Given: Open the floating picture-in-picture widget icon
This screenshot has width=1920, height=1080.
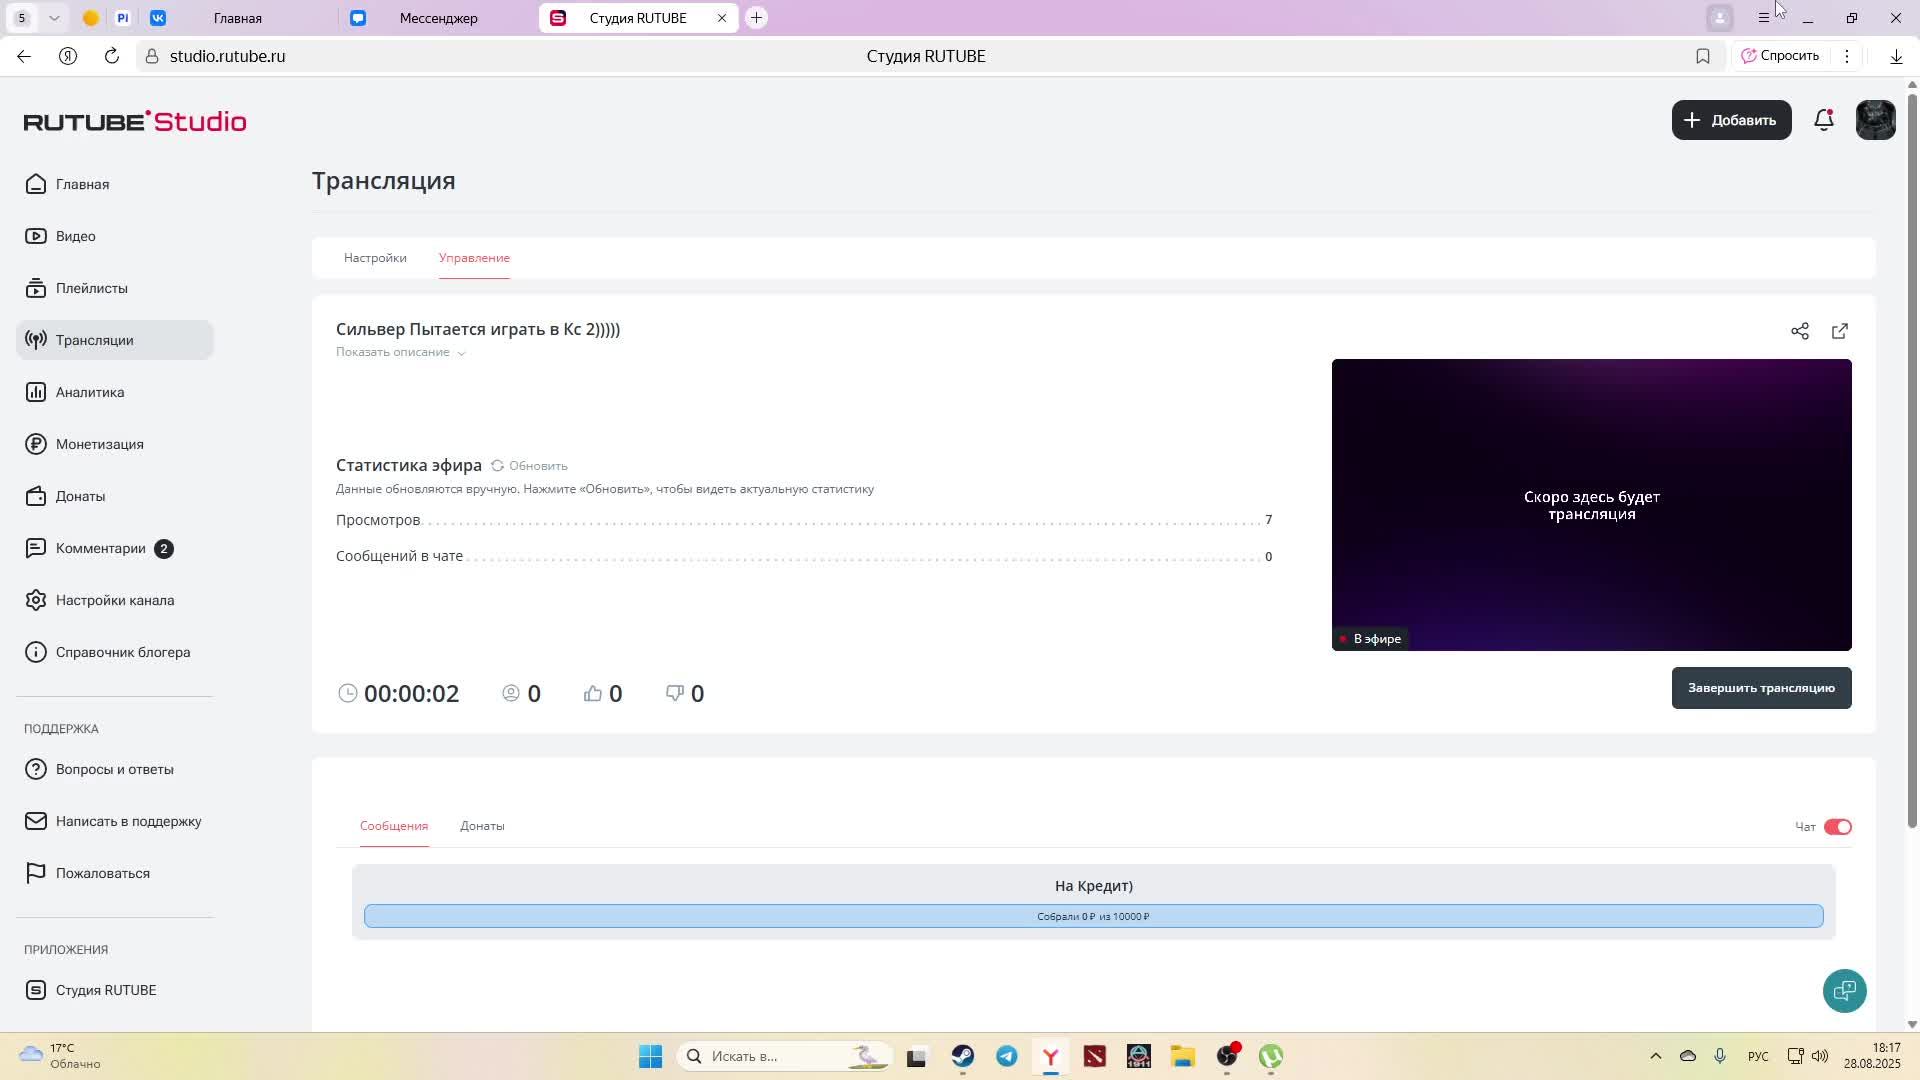Looking at the screenshot, I should click(x=1844, y=990).
